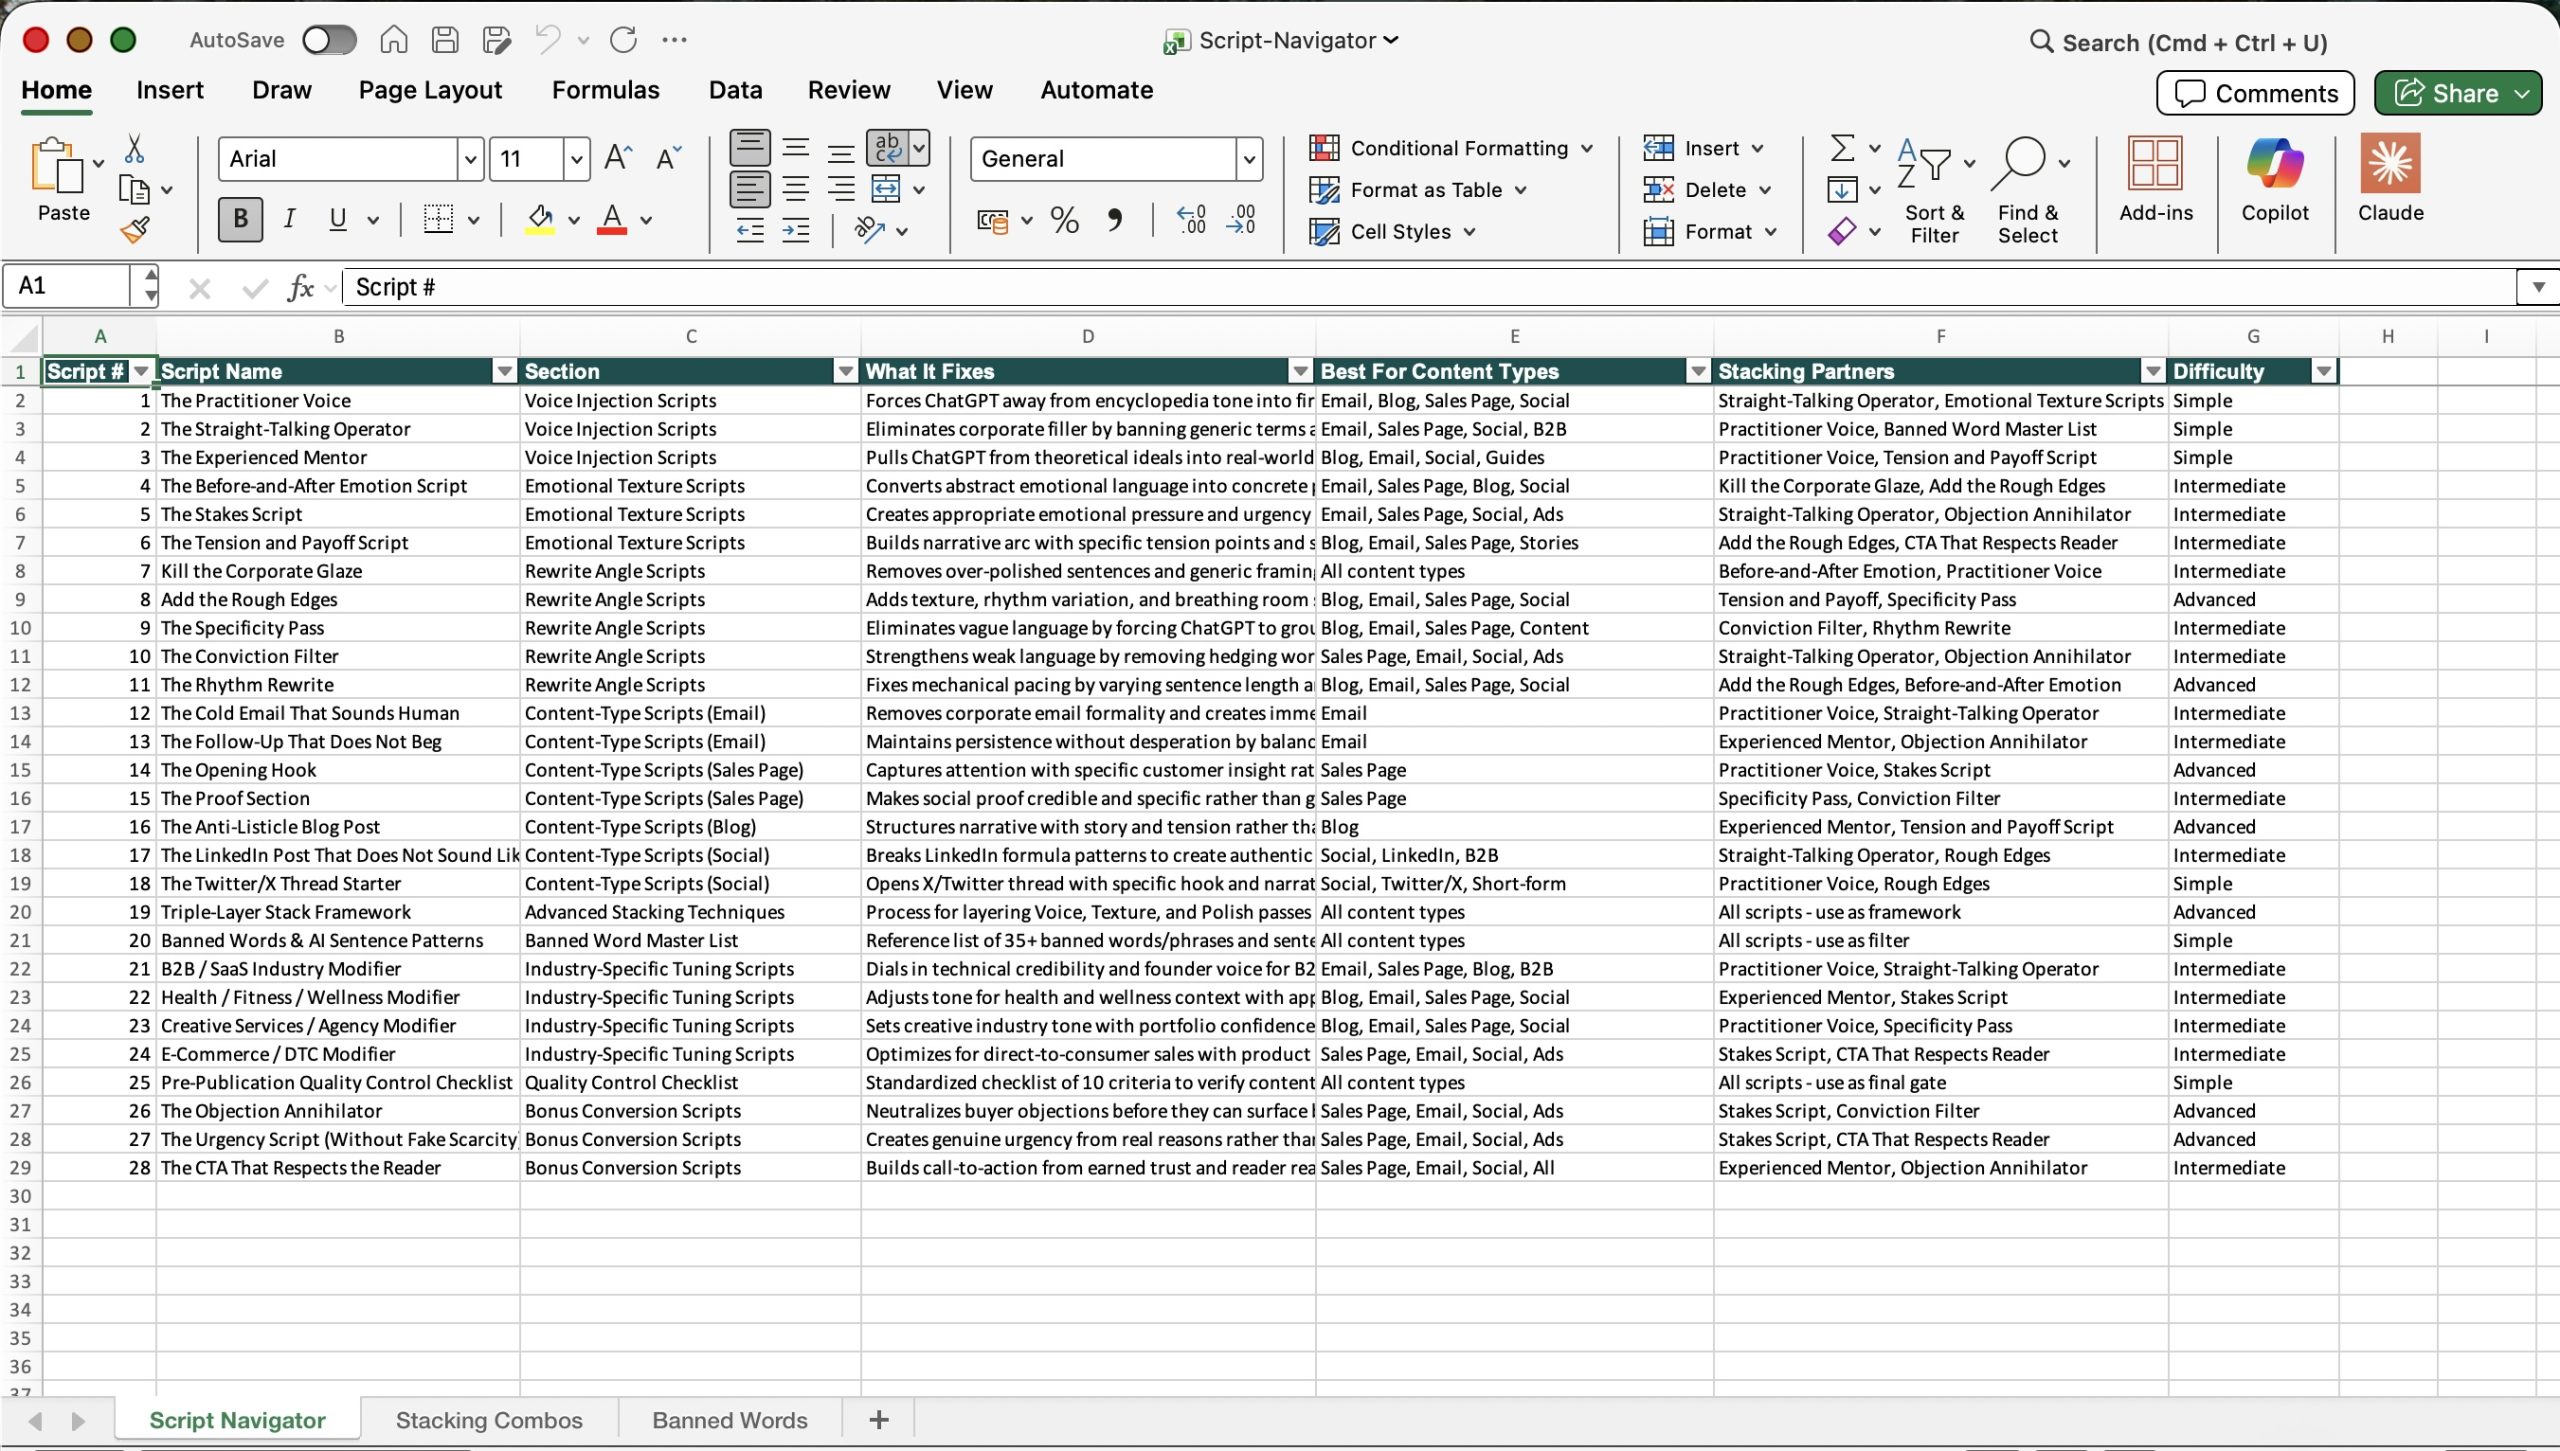The image size is (2560, 1451).
Task: Expand the font name Arial dropdown
Action: click(x=470, y=159)
